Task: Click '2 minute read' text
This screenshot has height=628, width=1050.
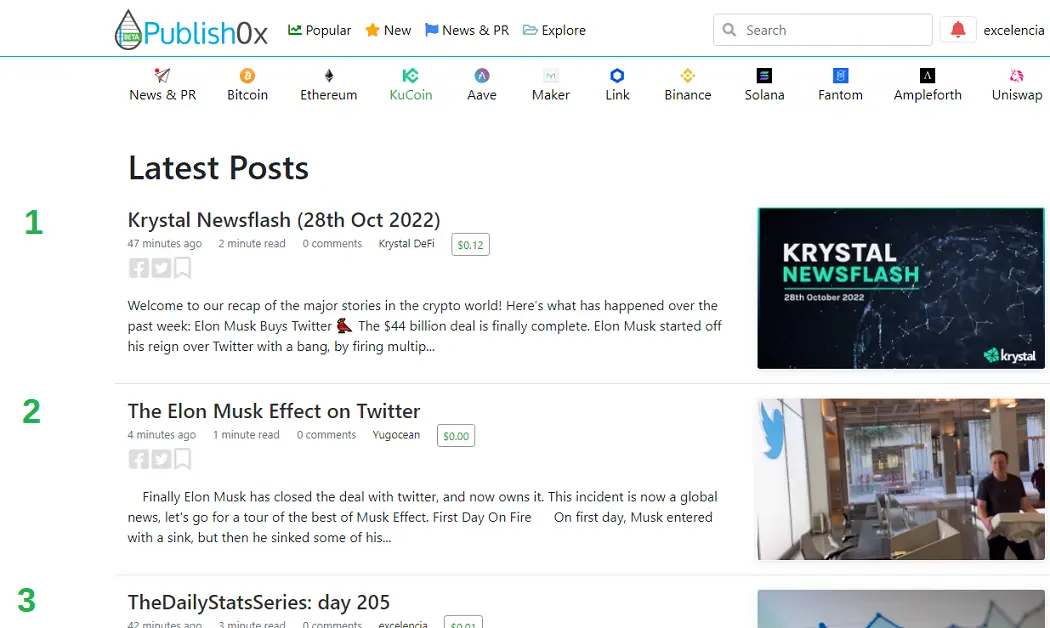Action: coord(252,244)
